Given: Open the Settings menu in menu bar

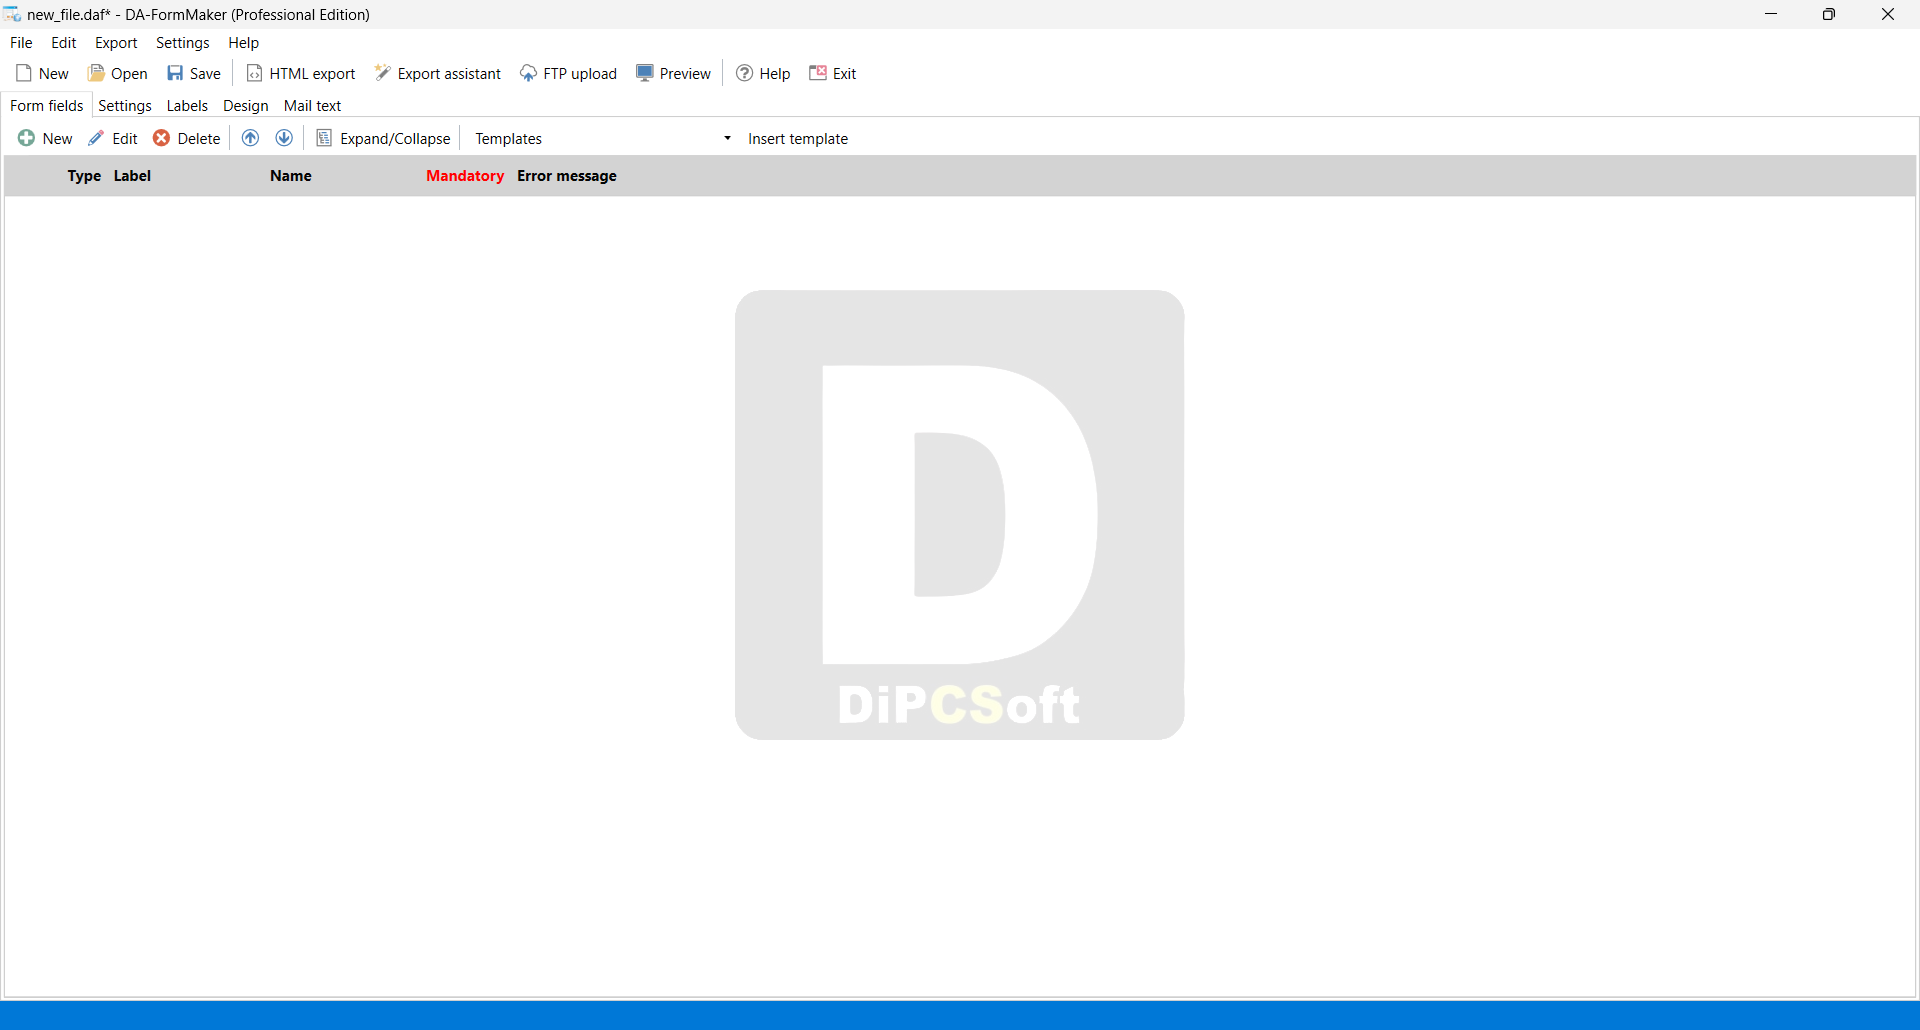Looking at the screenshot, I should click(183, 42).
